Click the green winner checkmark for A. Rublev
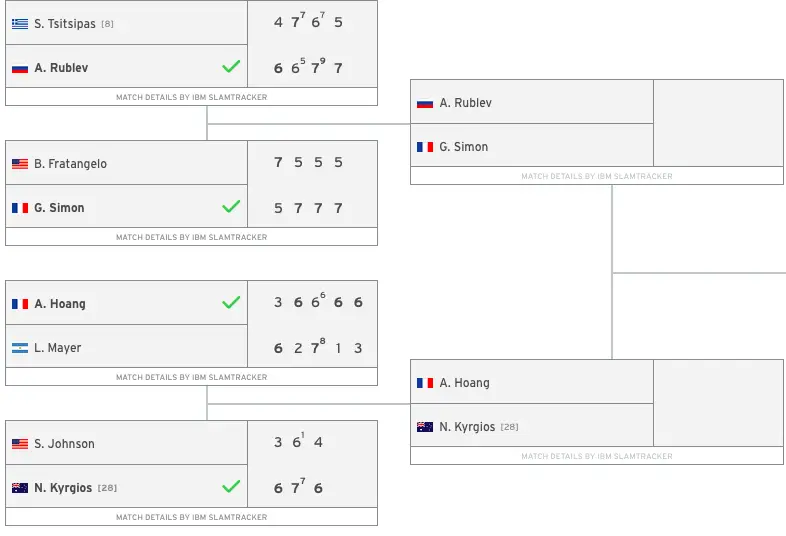Image resolution: width=786 pixels, height=536 pixels. (x=231, y=66)
